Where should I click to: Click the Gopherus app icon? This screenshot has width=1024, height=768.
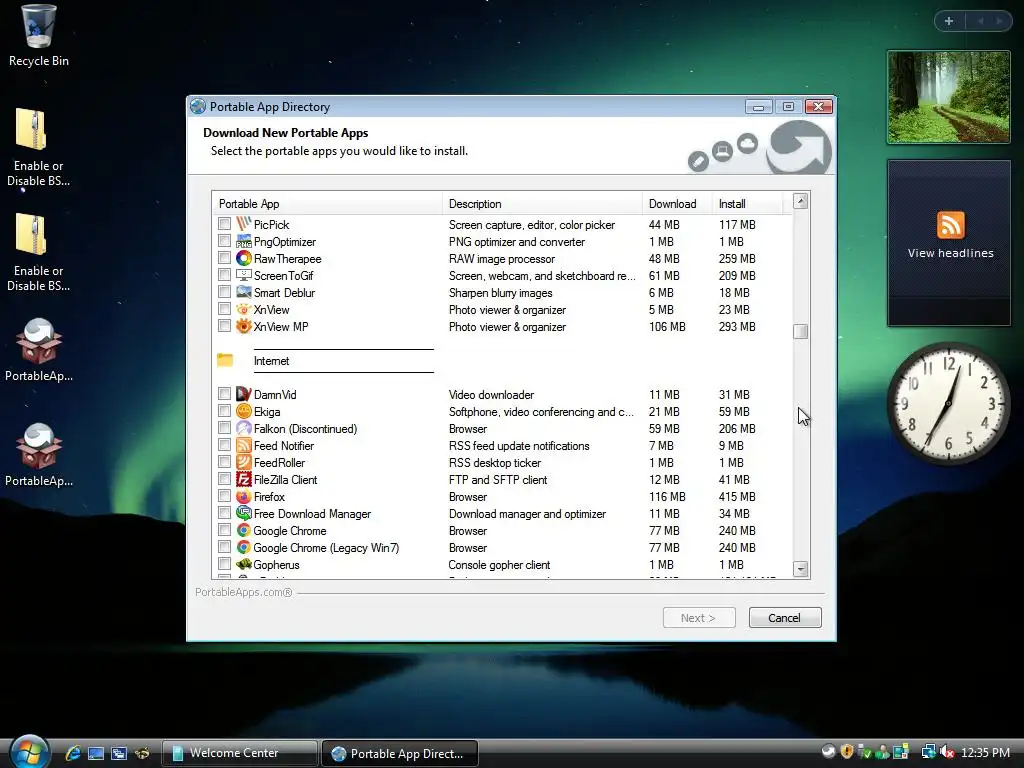click(244, 564)
